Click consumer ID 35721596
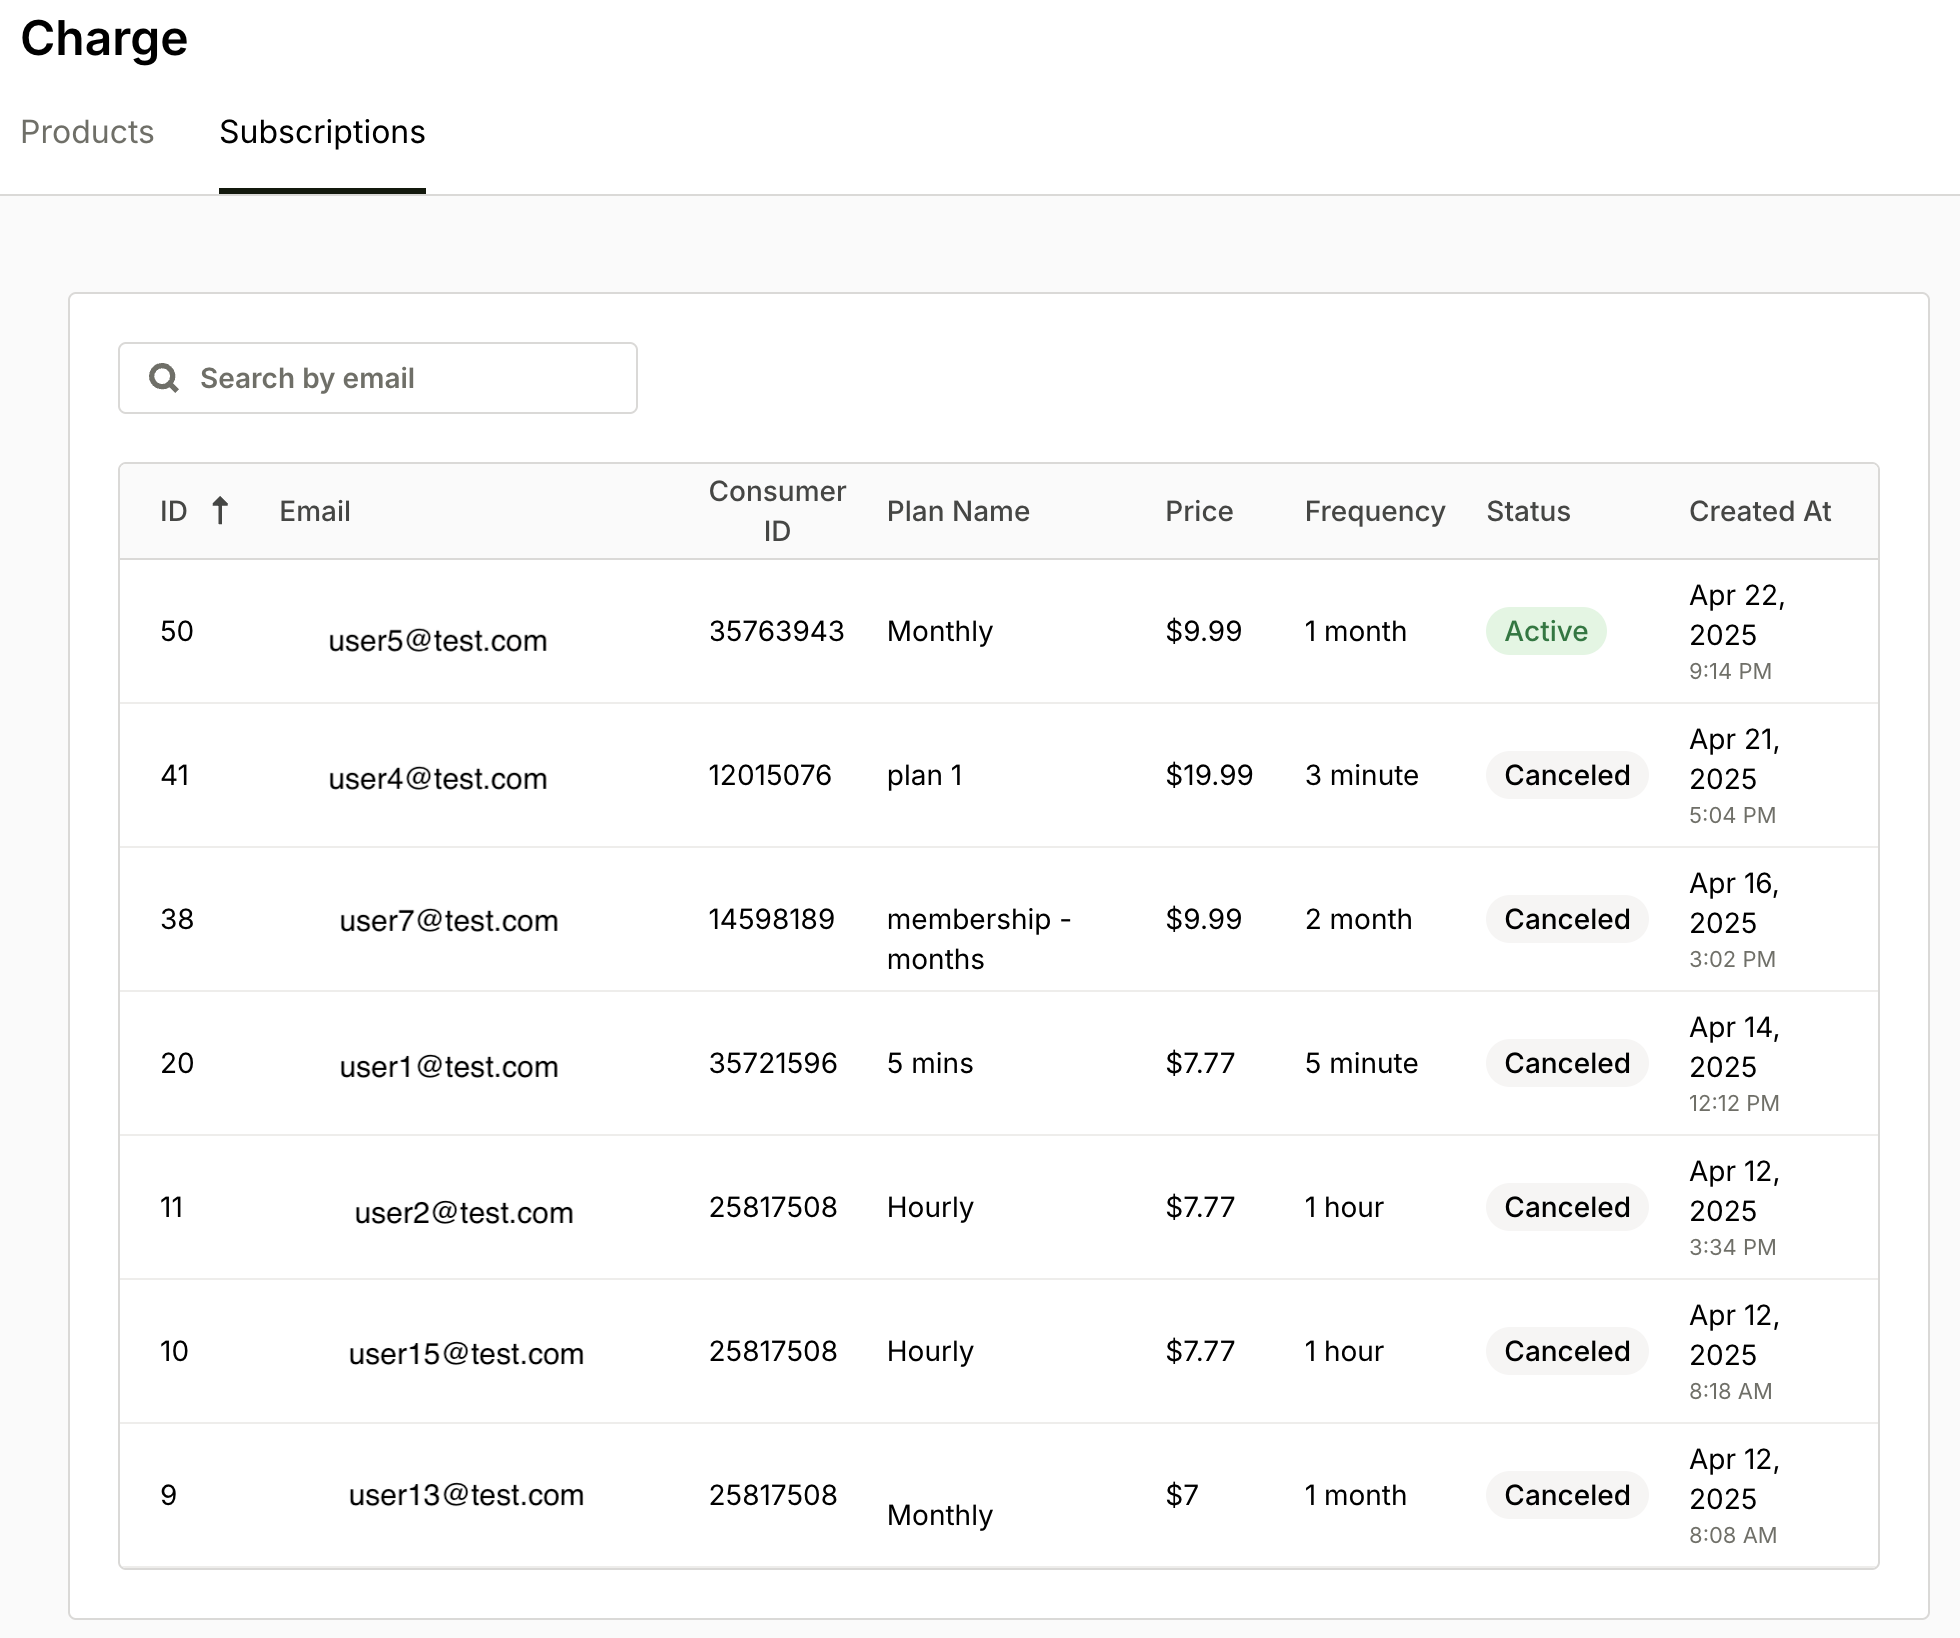The image size is (1960, 1638). click(773, 1063)
